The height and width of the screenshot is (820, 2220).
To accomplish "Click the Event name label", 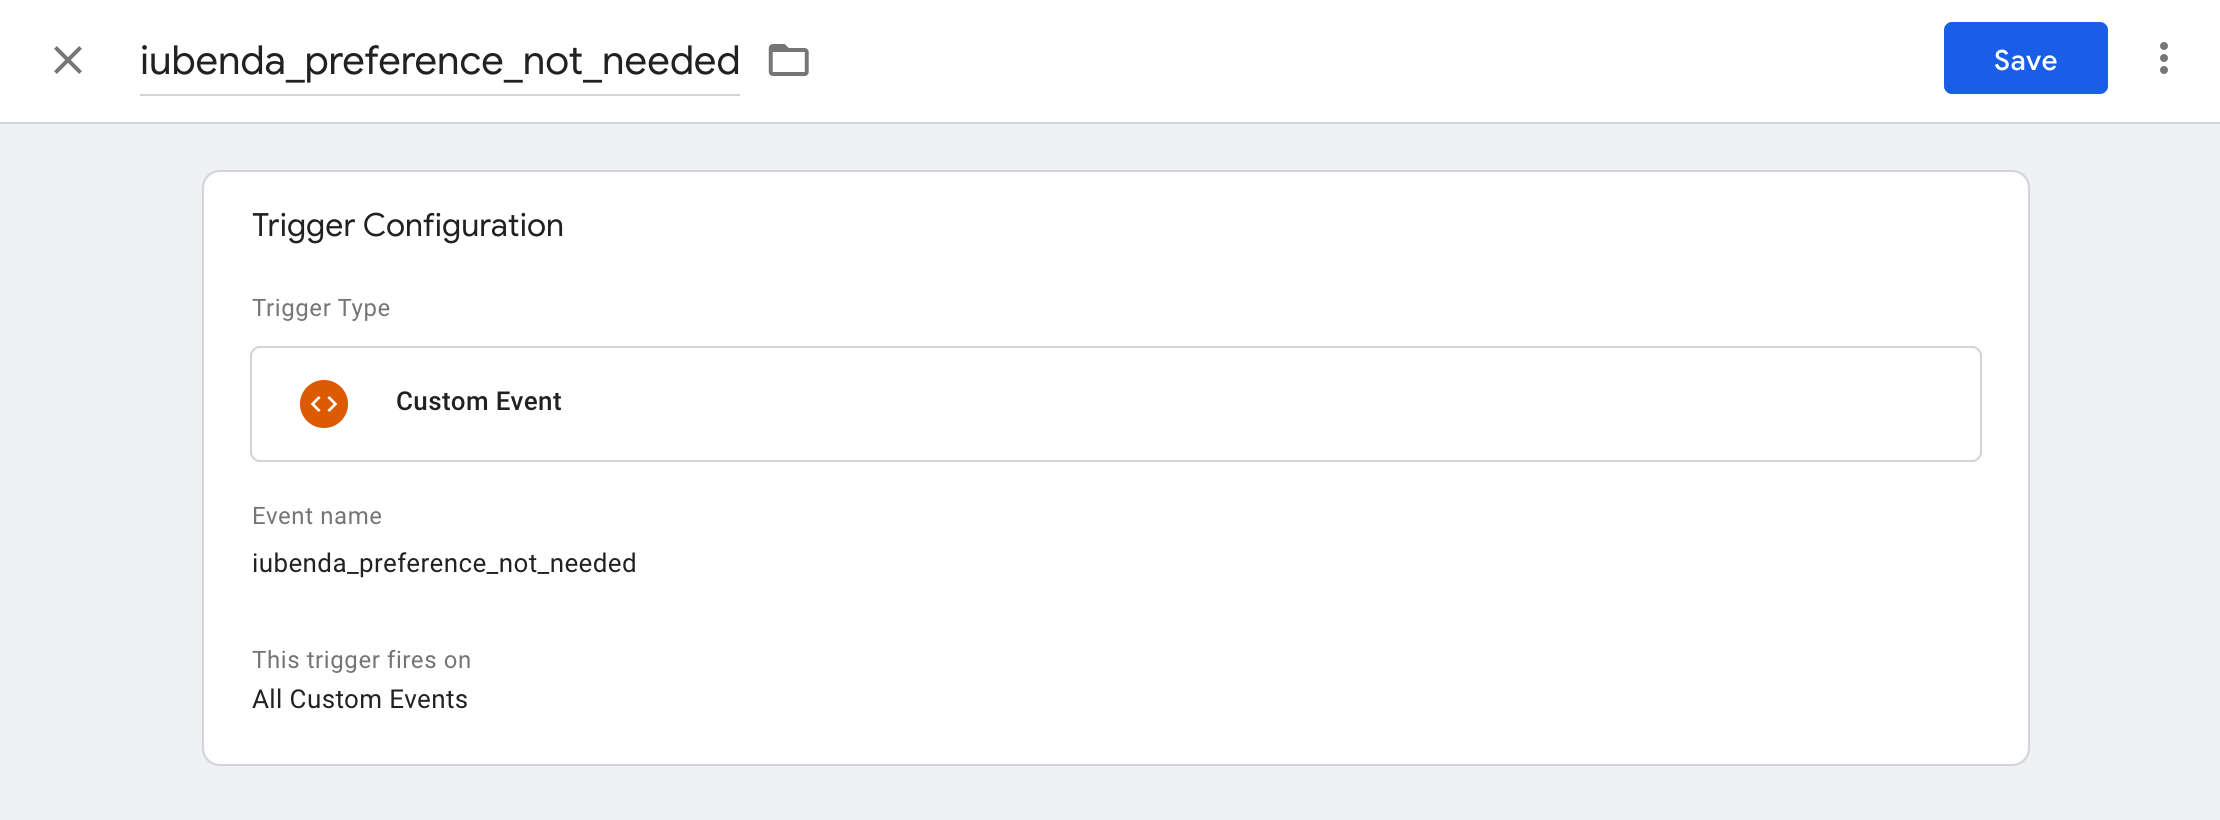I will [316, 516].
